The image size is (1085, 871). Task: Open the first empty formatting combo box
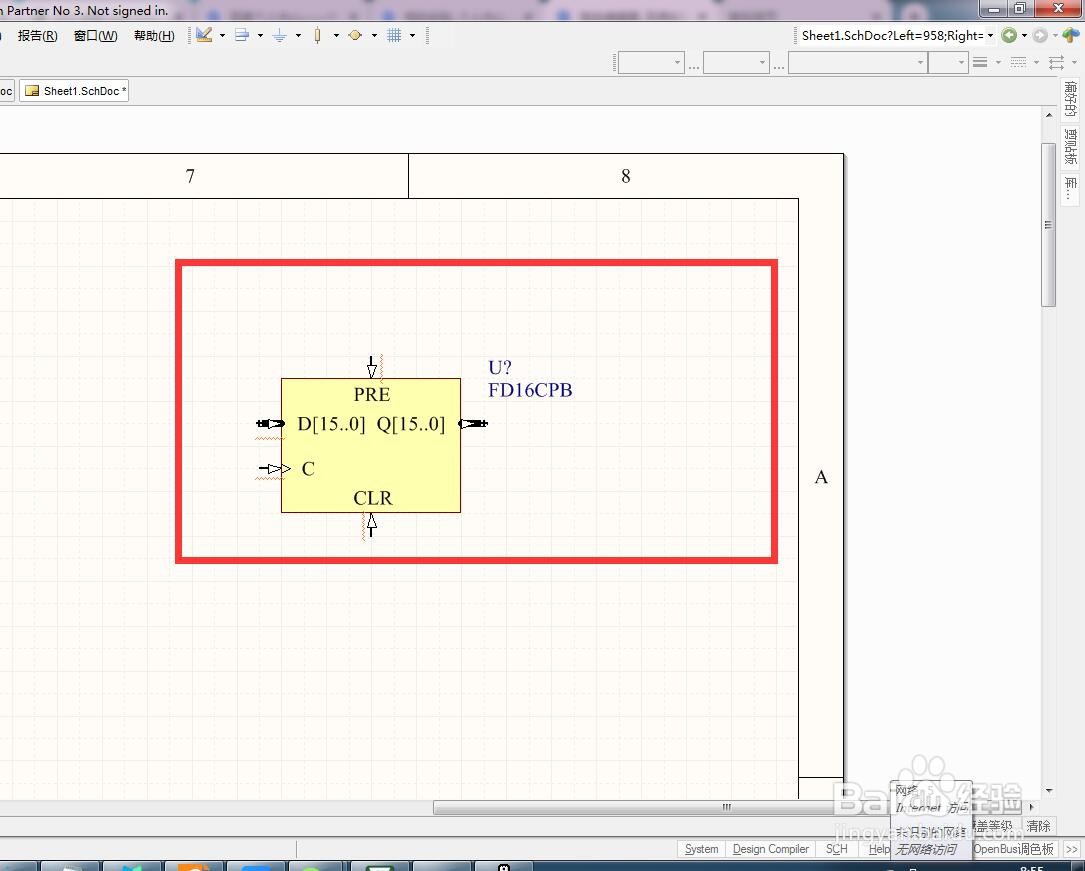[650, 63]
